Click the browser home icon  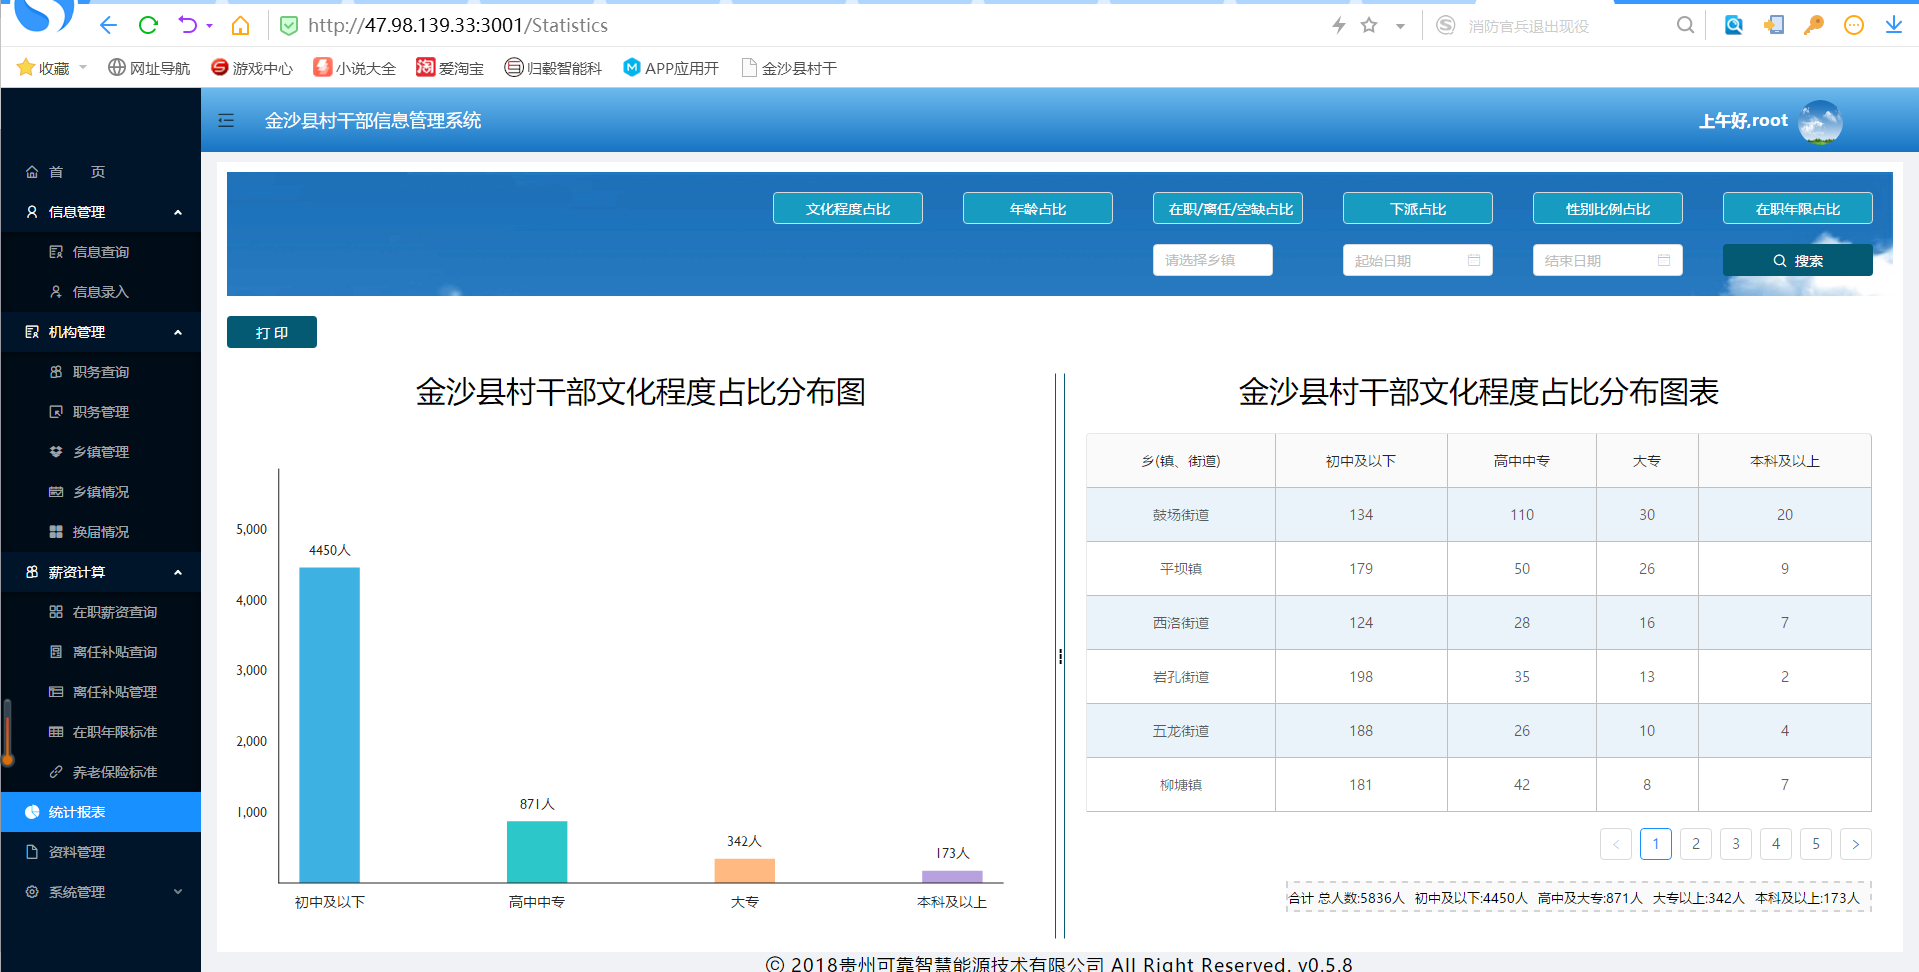(240, 25)
